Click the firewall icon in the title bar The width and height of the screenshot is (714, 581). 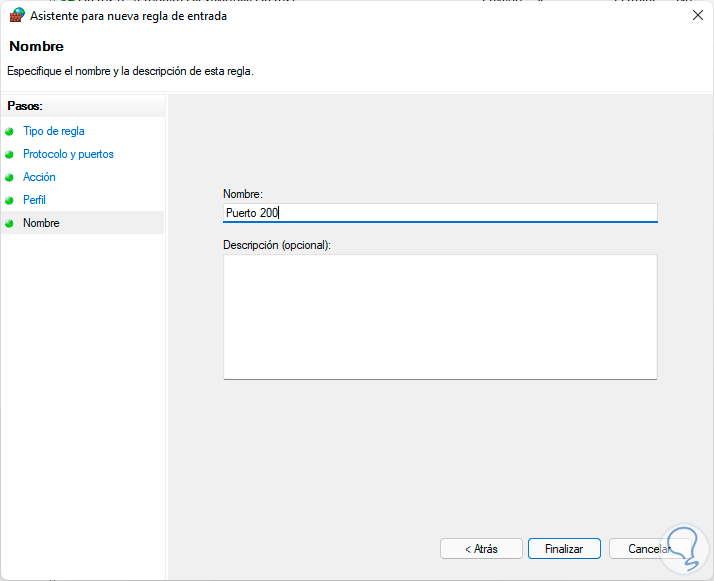click(16, 16)
